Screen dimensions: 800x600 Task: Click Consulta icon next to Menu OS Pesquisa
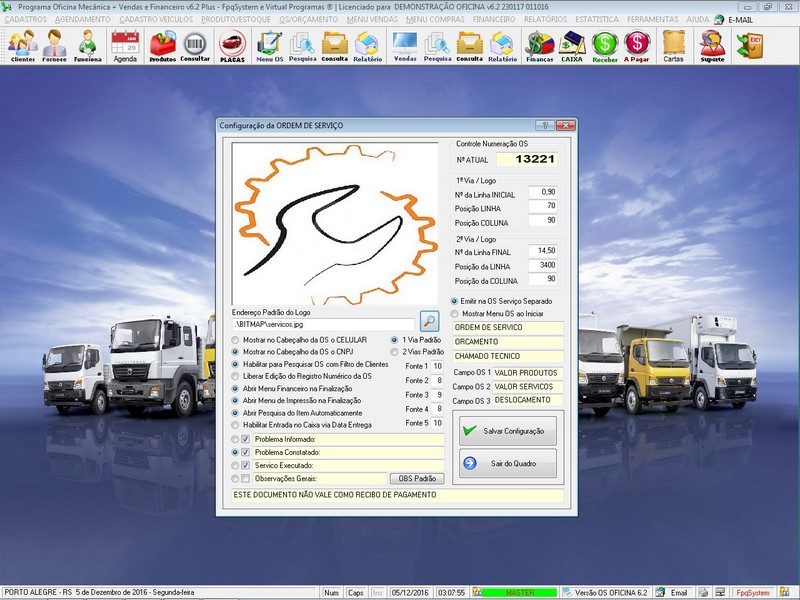coord(335,46)
